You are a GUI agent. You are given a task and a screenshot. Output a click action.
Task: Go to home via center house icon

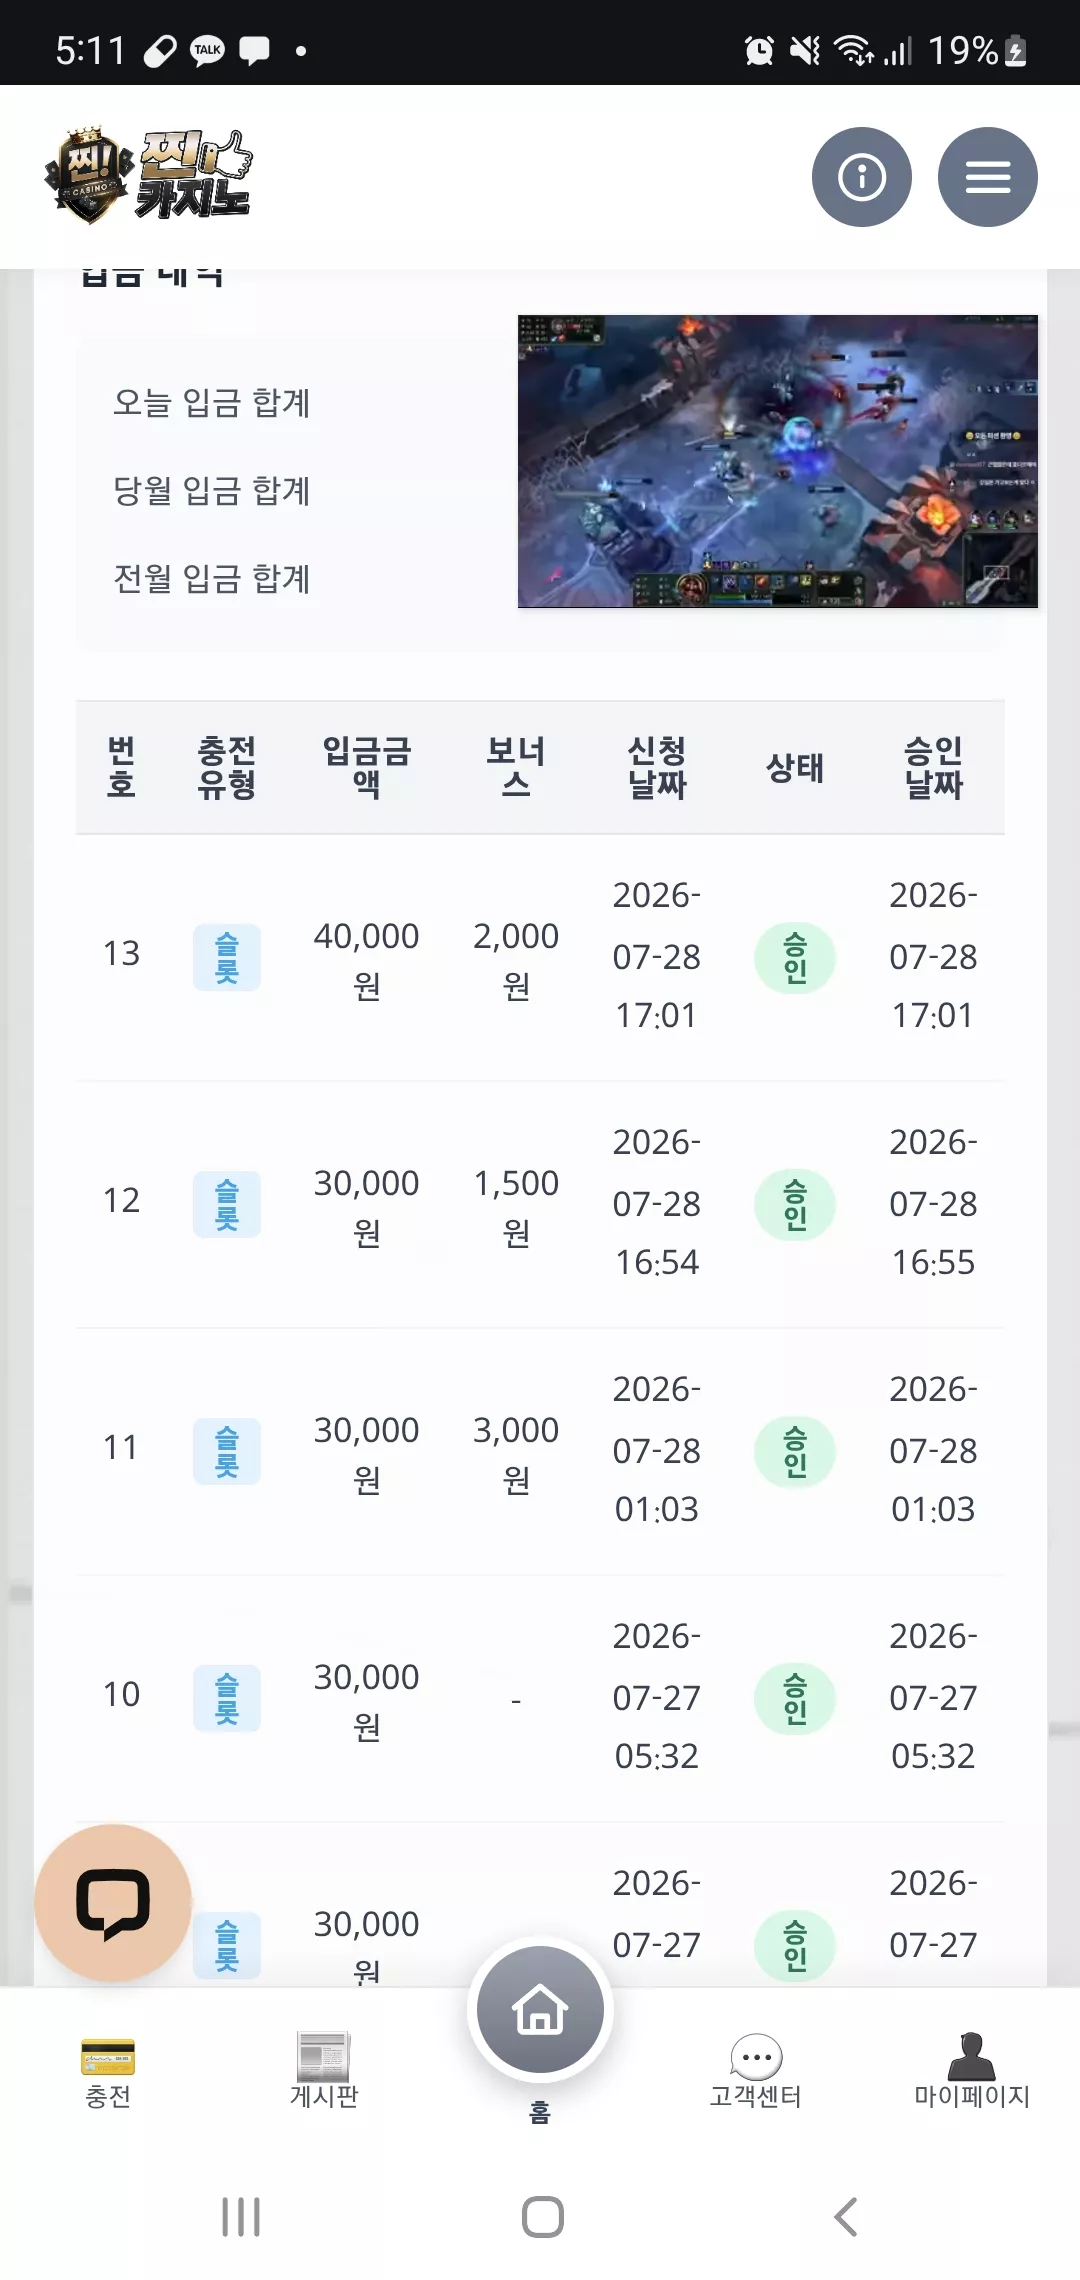tap(540, 2009)
